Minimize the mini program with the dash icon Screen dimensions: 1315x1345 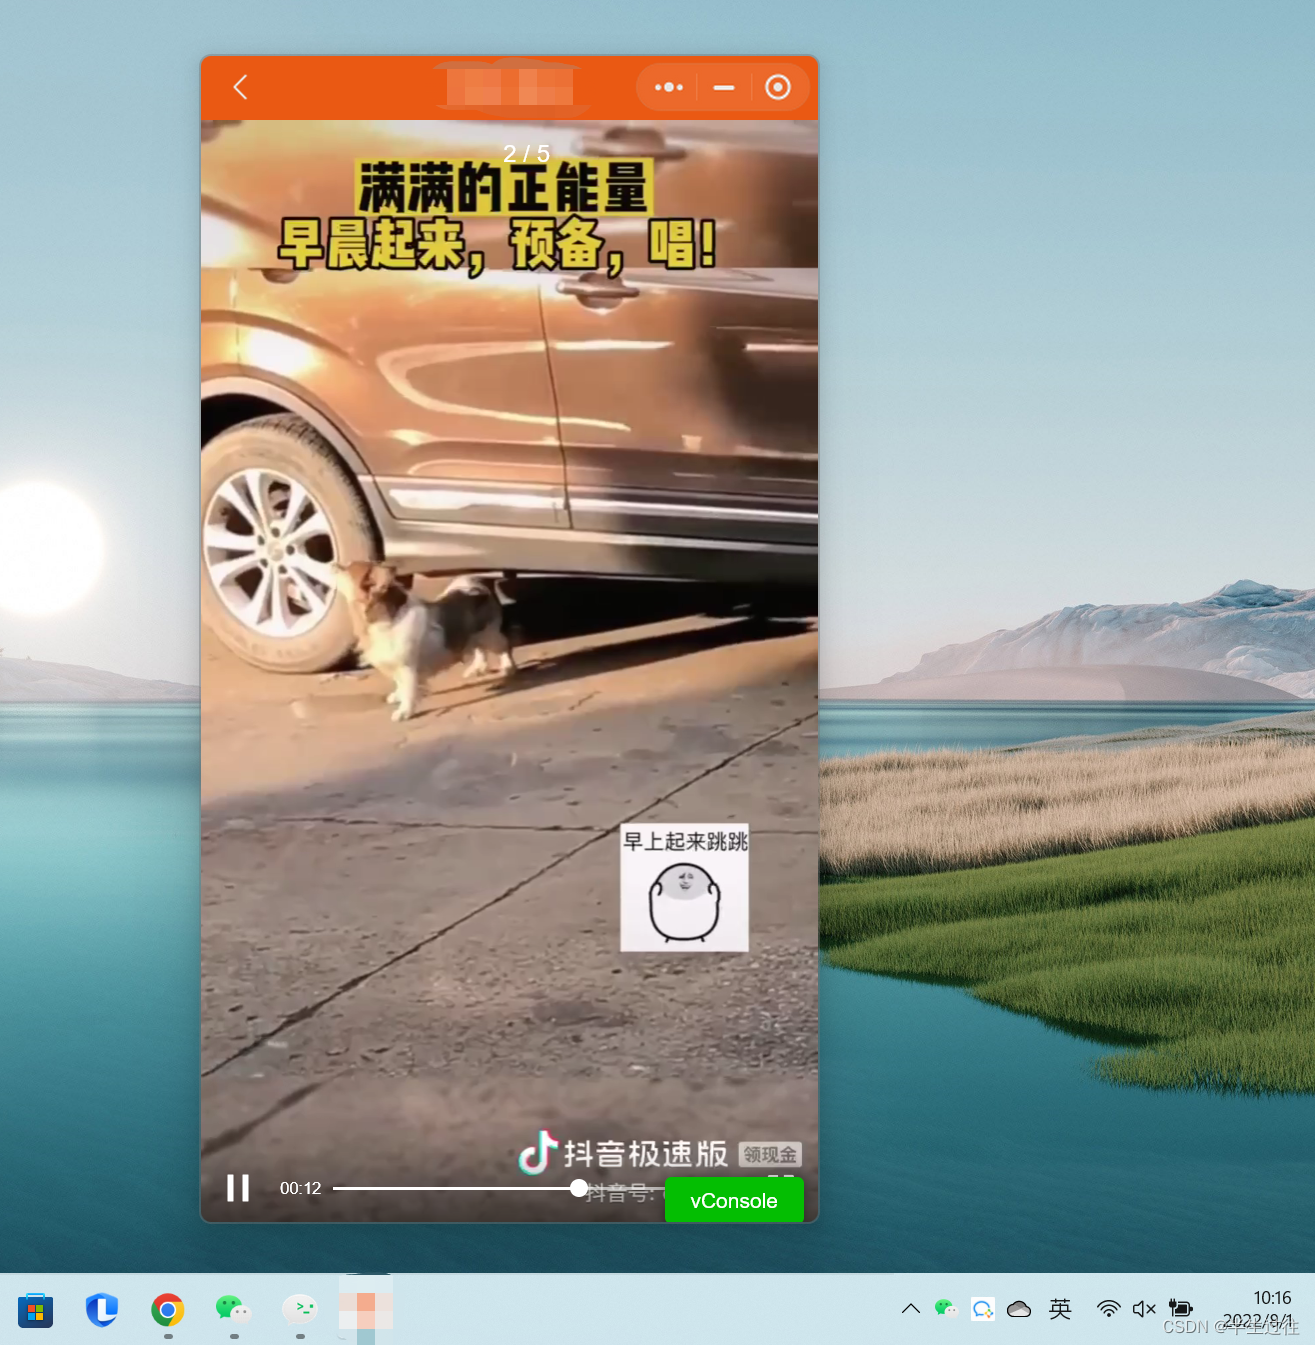coord(724,87)
